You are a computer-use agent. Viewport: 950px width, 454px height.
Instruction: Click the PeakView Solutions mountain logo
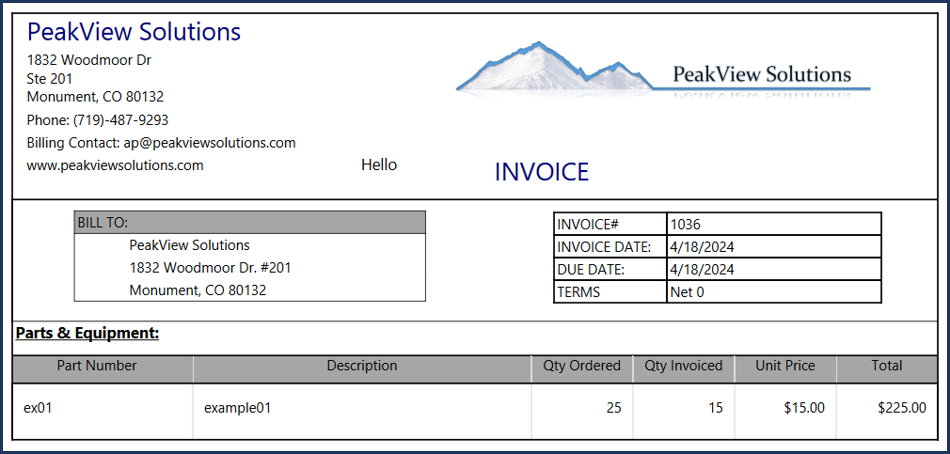(x=663, y=70)
